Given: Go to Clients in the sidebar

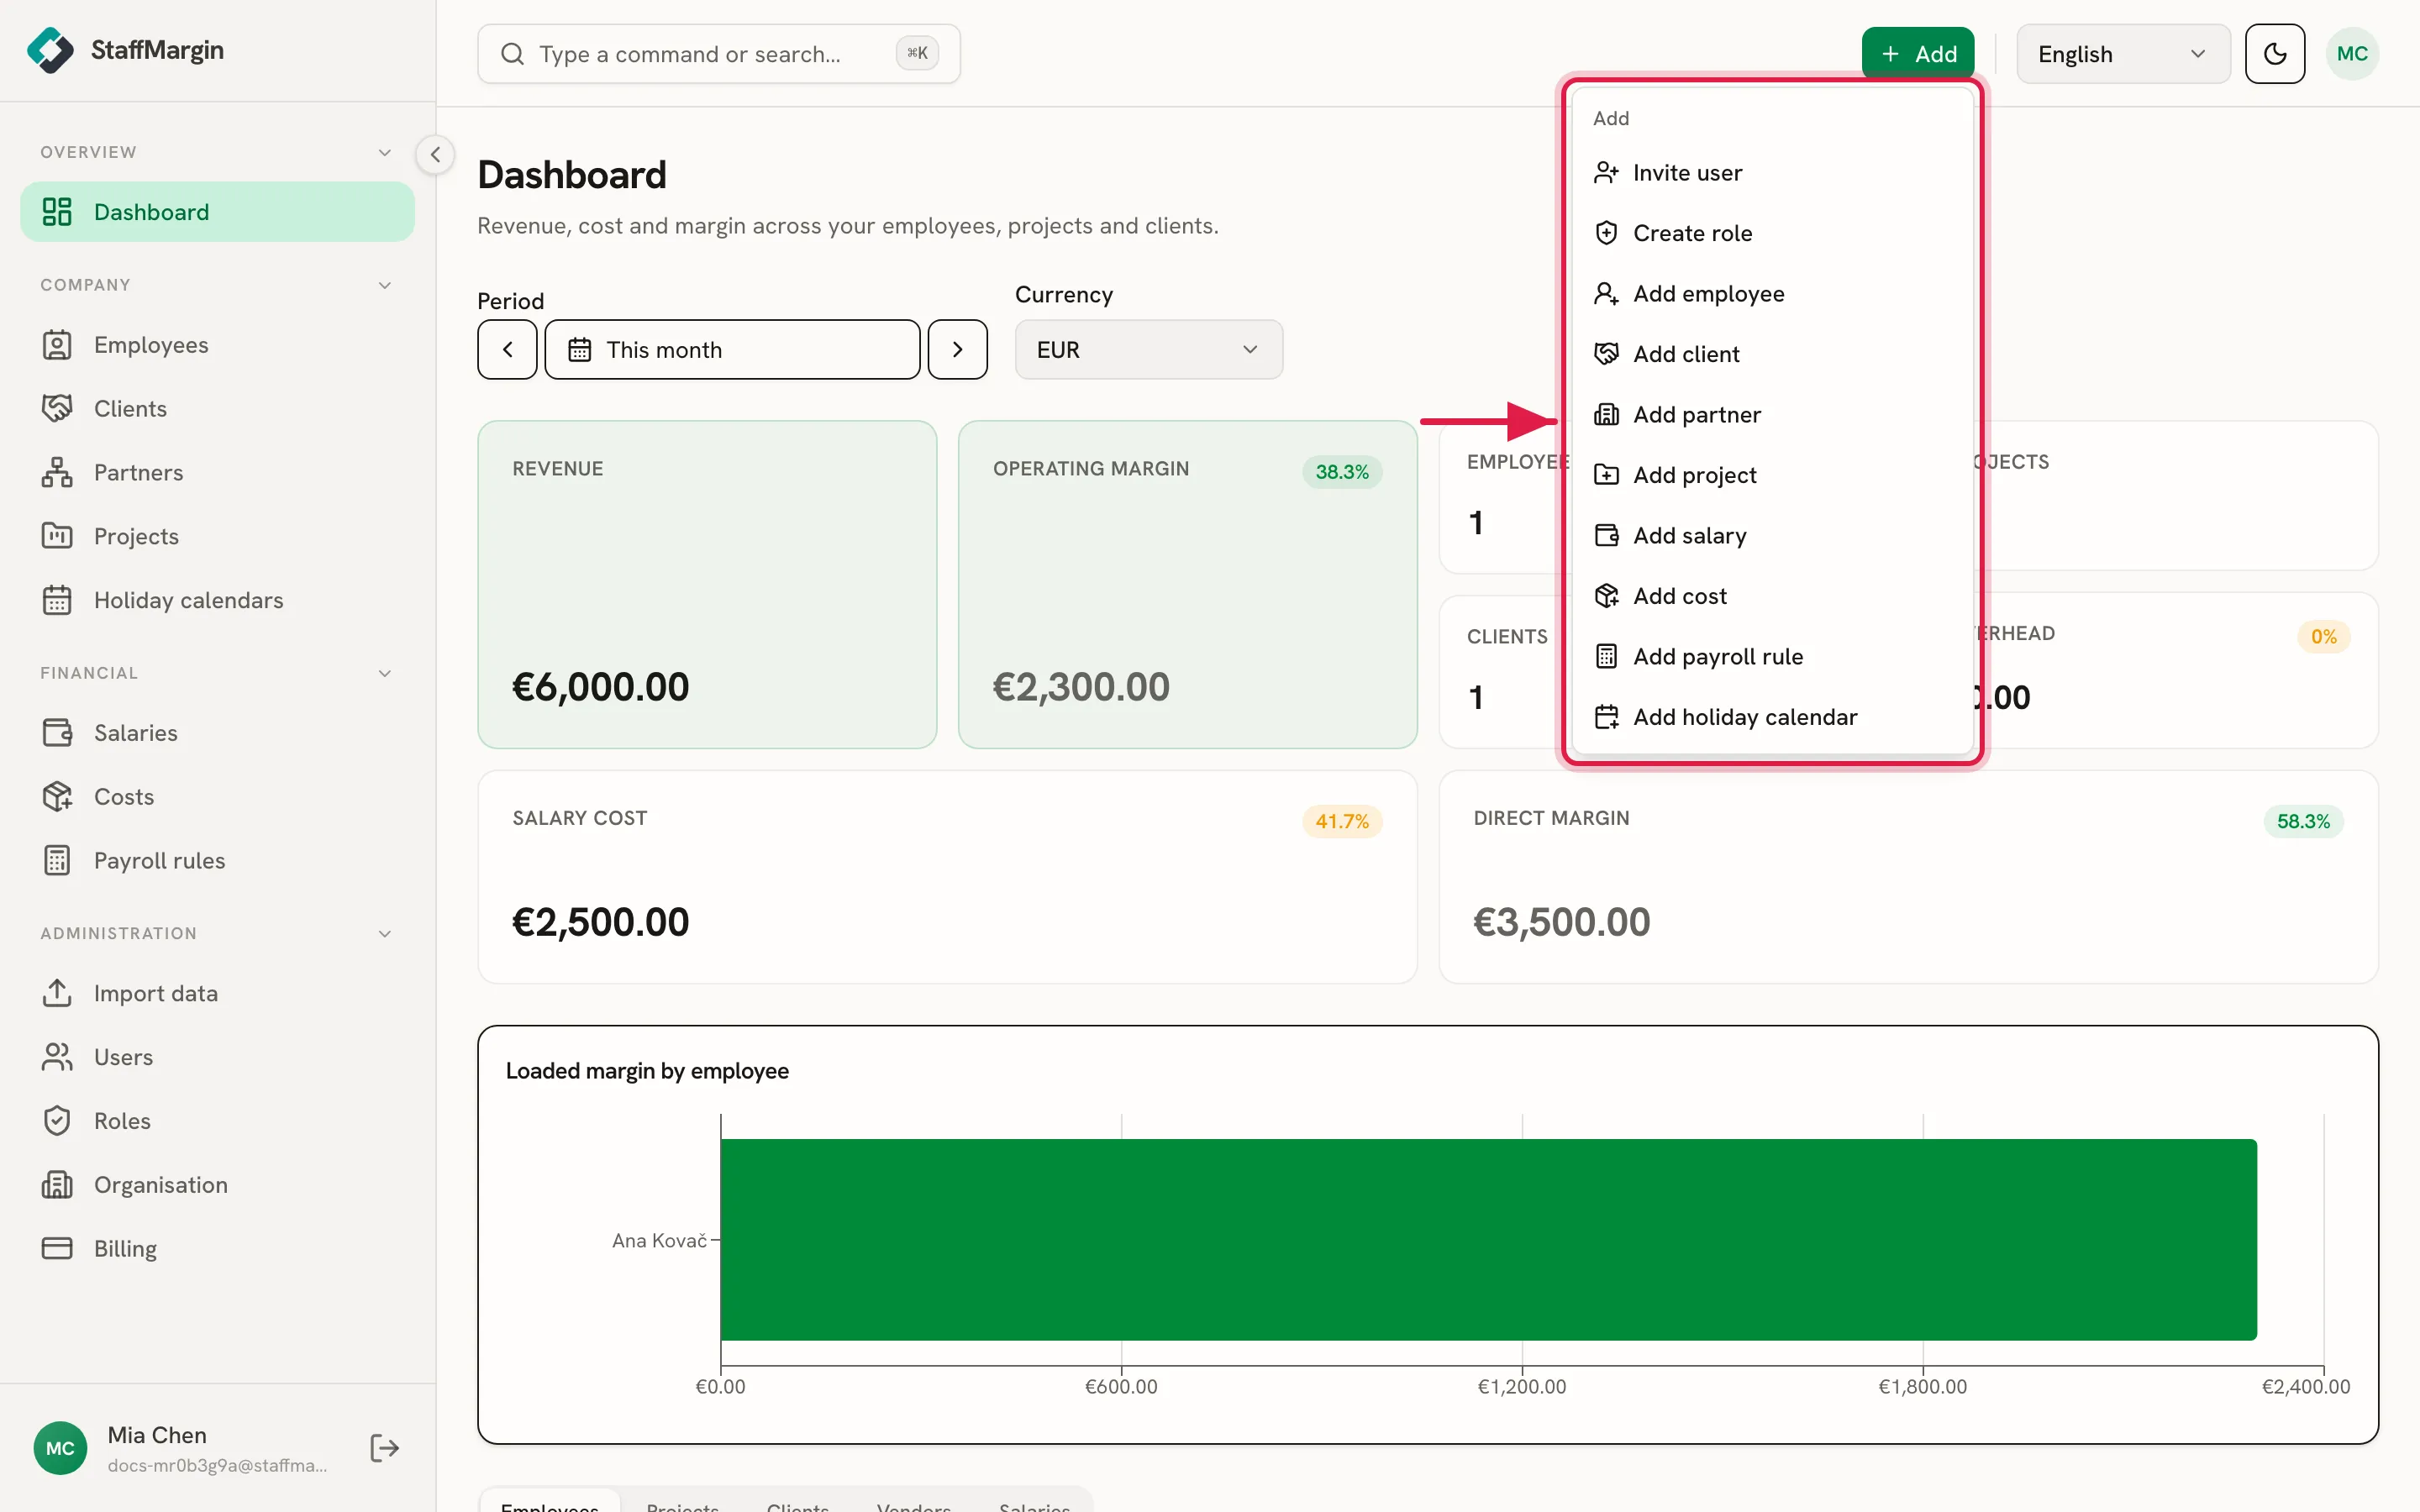Looking at the screenshot, I should pos(217,409).
